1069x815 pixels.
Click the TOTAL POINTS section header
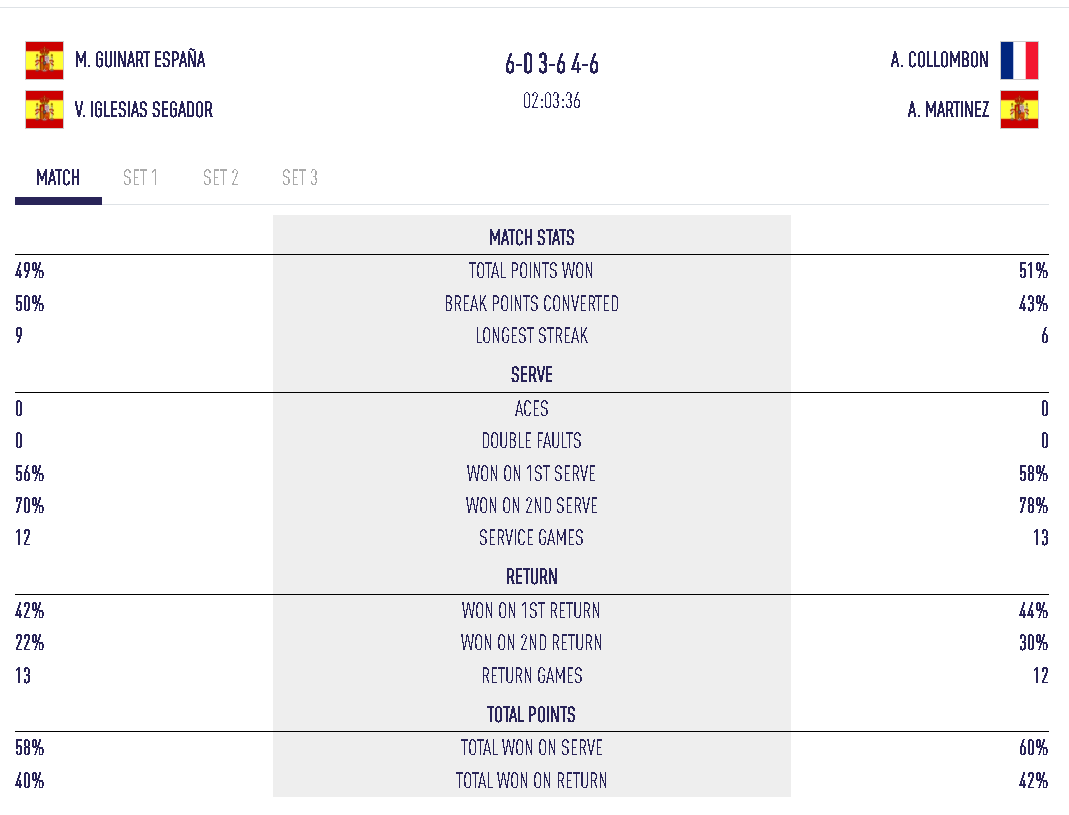point(532,715)
